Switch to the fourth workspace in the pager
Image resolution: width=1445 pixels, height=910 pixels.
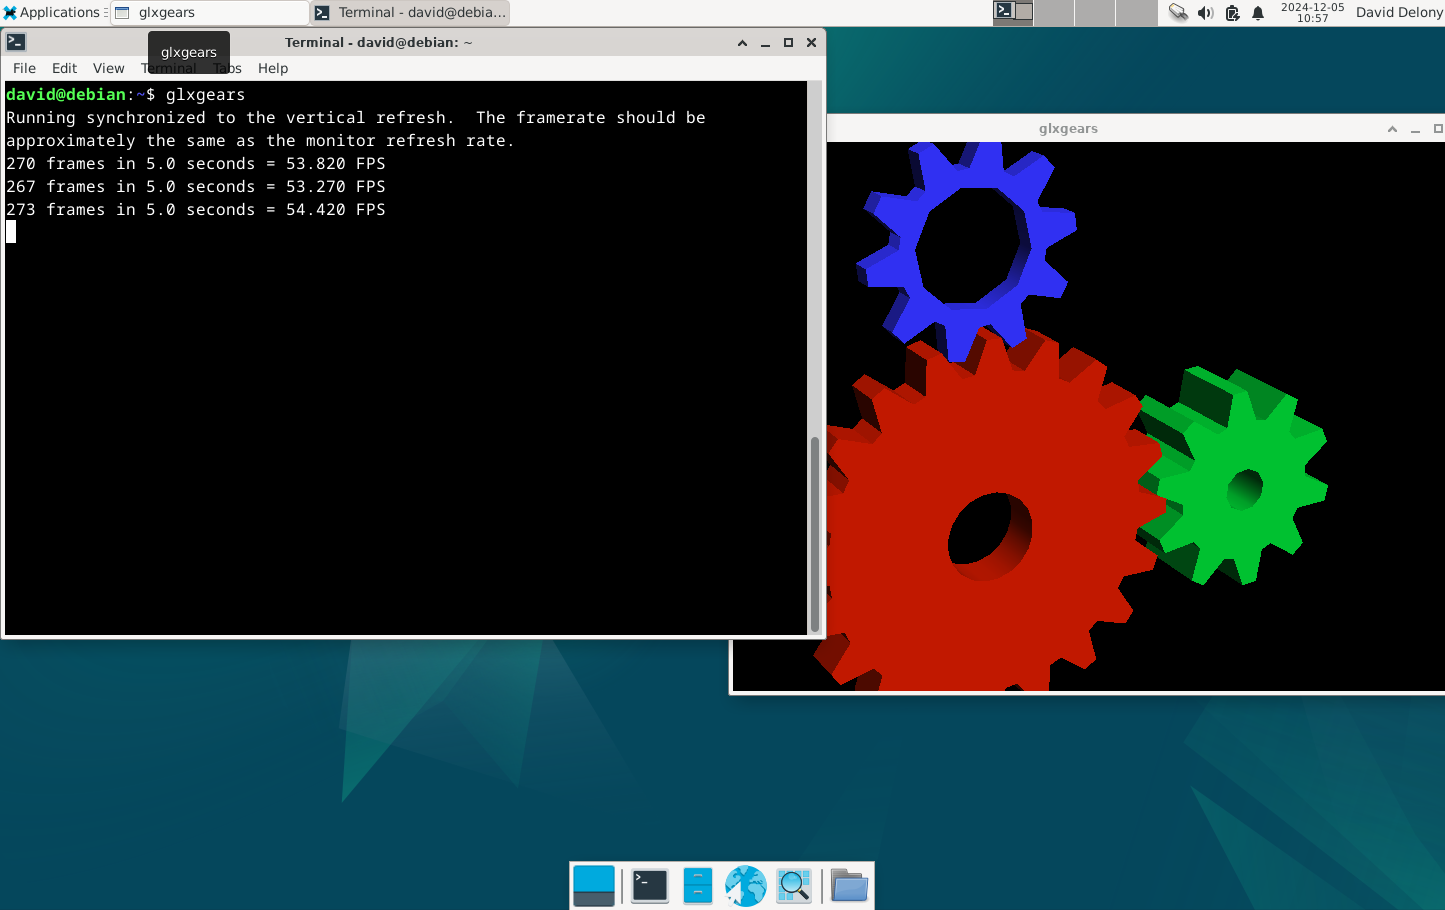(1136, 12)
